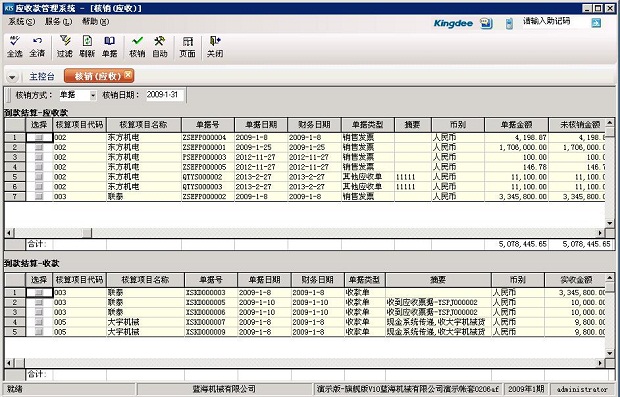Click the KIS application icon in title bar
Screen dimensions: 620x397
pyautogui.click(x=8, y=8)
